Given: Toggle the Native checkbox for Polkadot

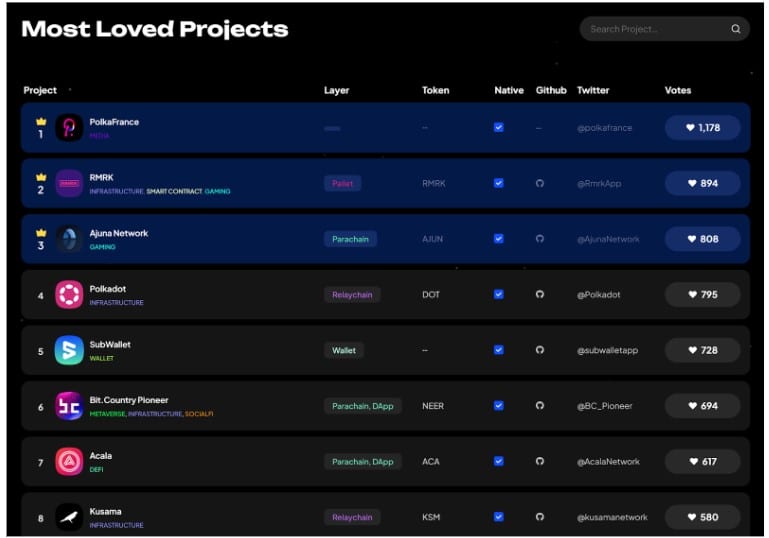Looking at the screenshot, I should click(x=499, y=295).
